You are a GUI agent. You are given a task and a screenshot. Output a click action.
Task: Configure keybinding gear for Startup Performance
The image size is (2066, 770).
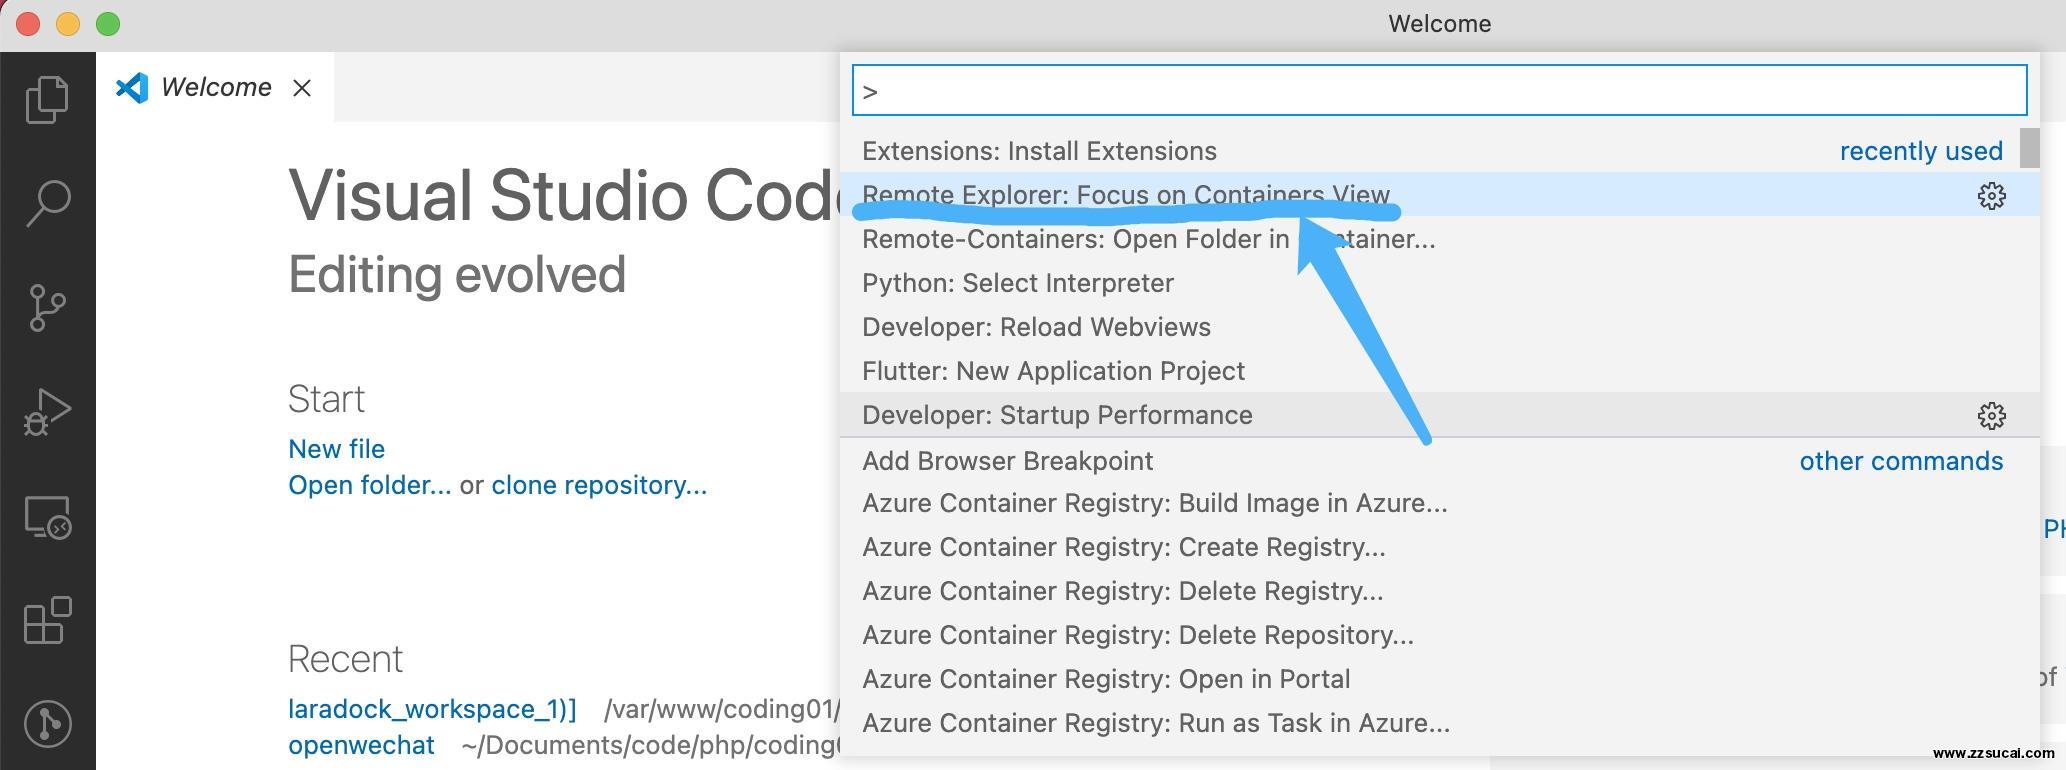[1991, 415]
